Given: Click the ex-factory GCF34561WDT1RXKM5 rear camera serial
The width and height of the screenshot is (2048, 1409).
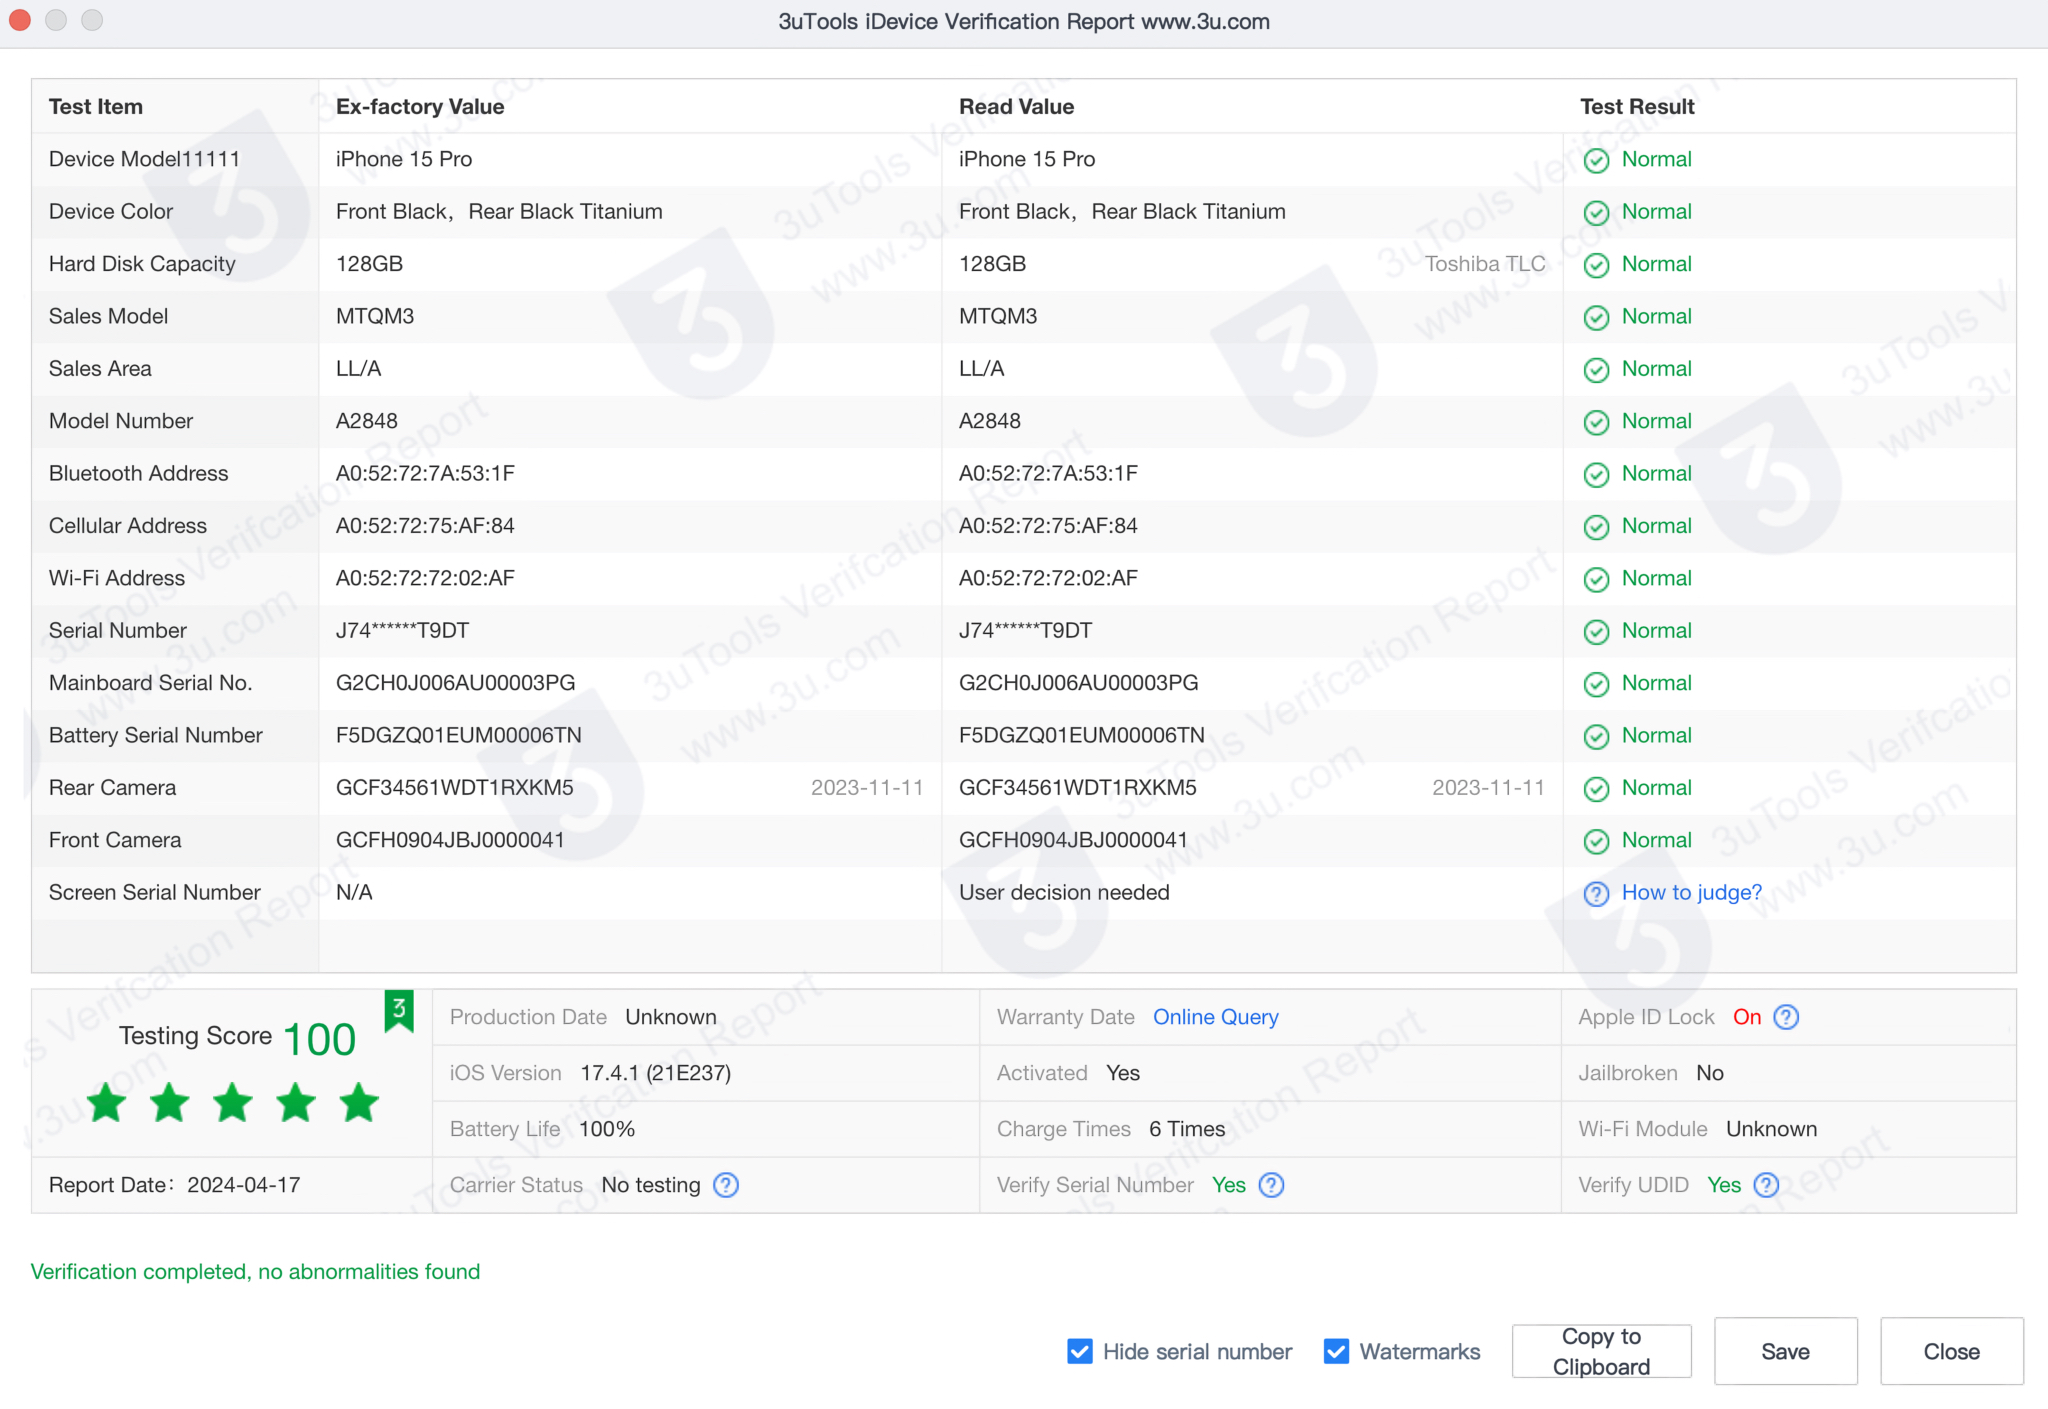Looking at the screenshot, I should point(455,788).
